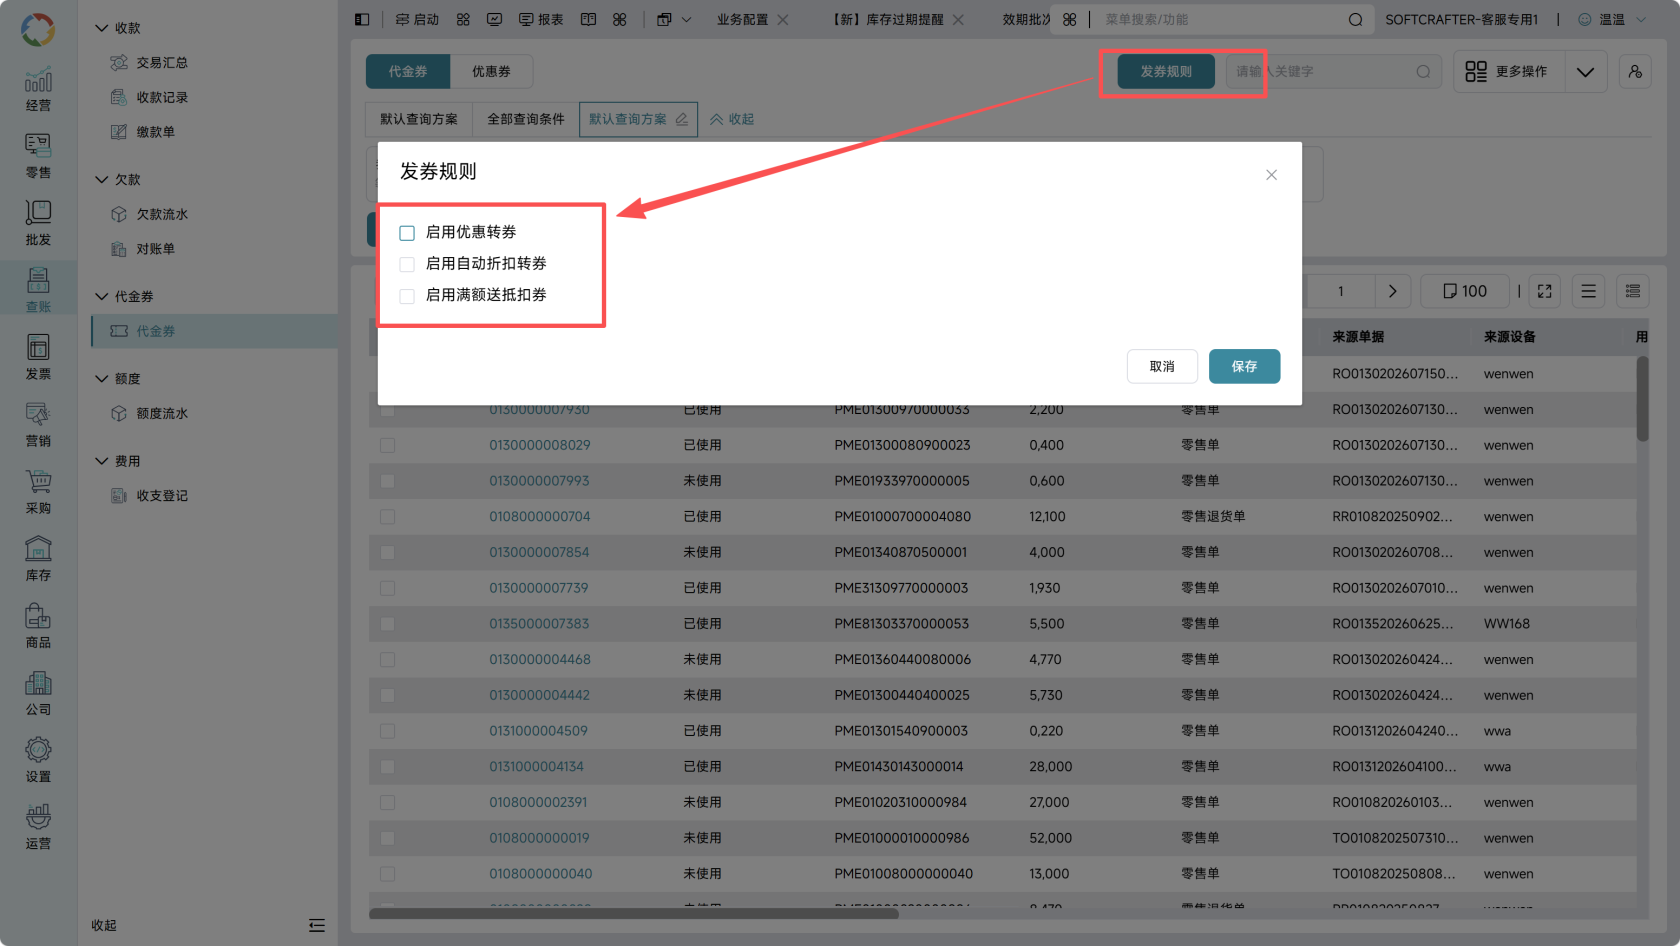
Task: Select row checkbox for 0130000007993
Action: (x=387, y=481)
